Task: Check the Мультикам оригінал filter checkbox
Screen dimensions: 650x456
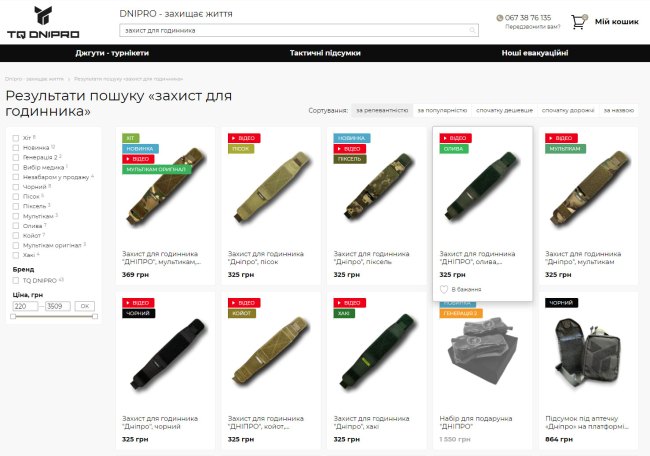Action: (16, 245)
